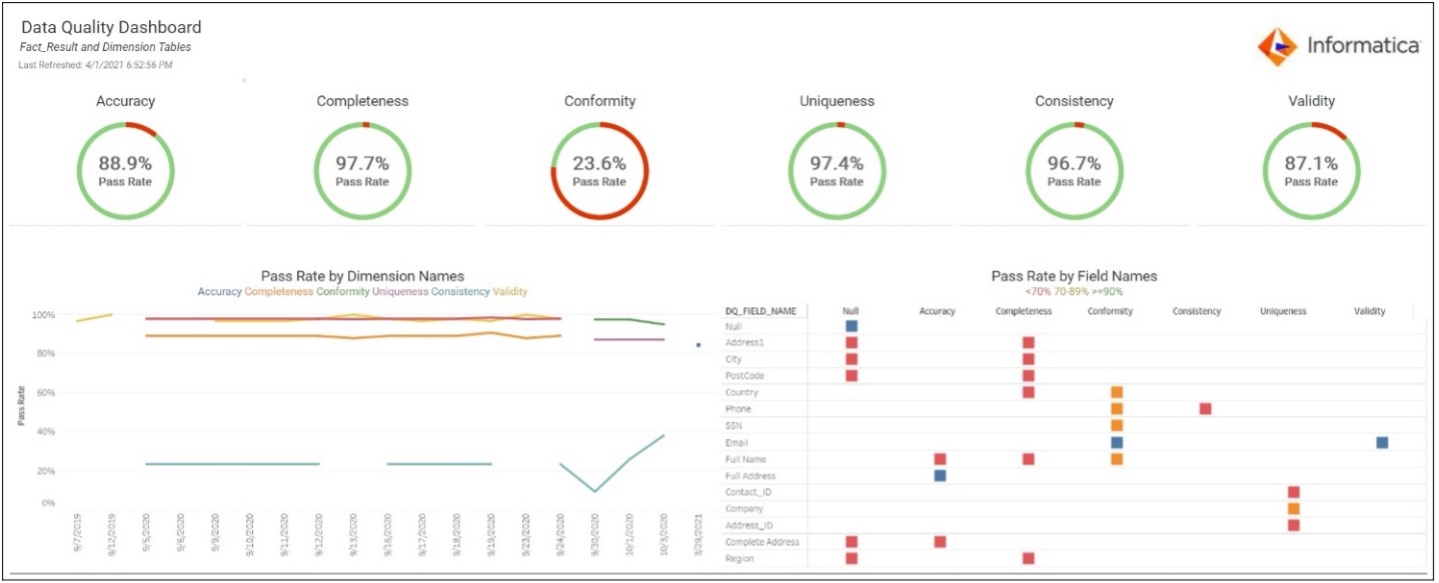Select Full Address row's blue Accuracy square
Screen dimensions: 1439x583
(940, 476)
